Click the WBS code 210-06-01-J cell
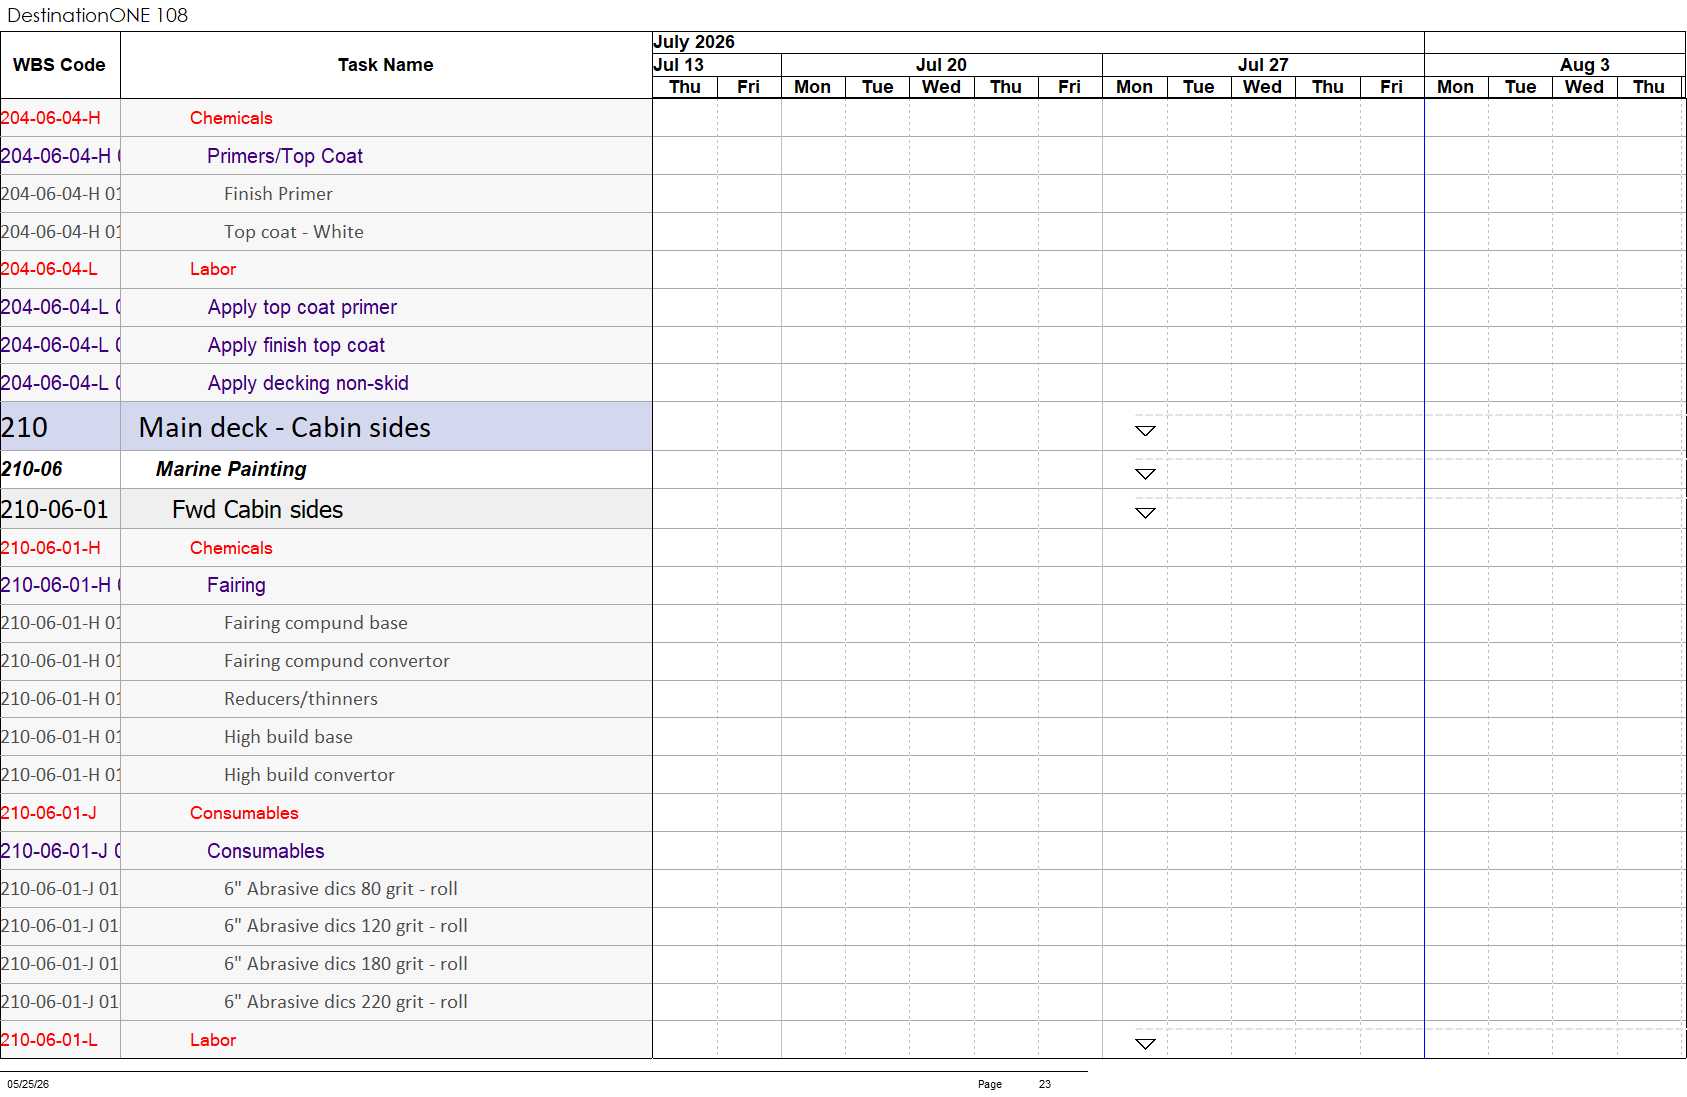The height and width of the screenshot is (1097, 1687). (x=60, y=813)
